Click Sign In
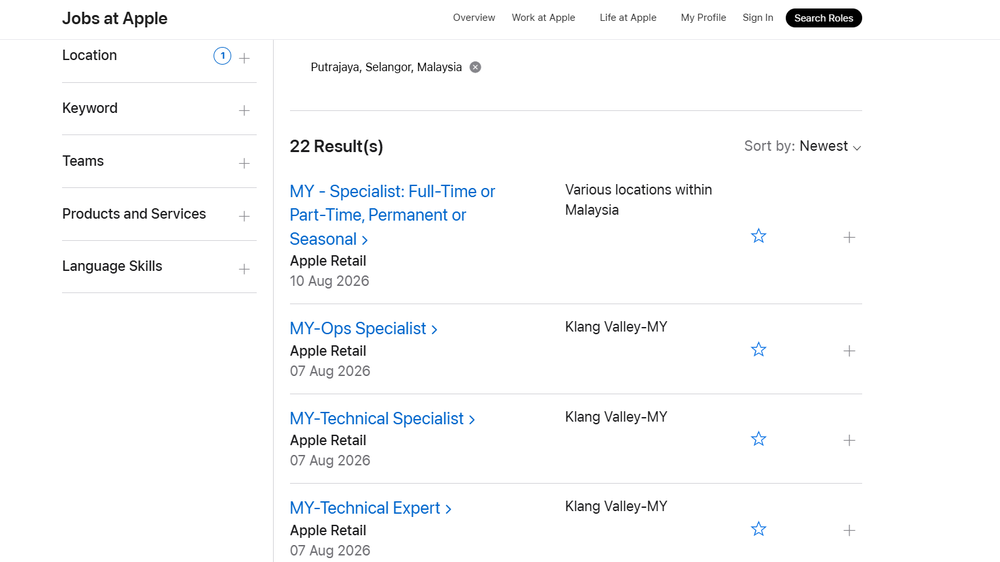Viewport: 1000px width, 562px height. pos(758,18)
